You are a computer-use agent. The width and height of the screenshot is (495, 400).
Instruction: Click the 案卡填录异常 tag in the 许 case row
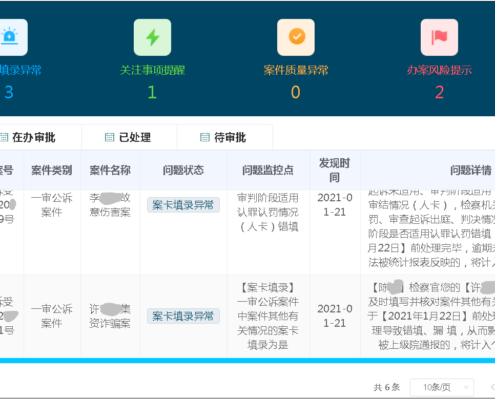[183, 316]
